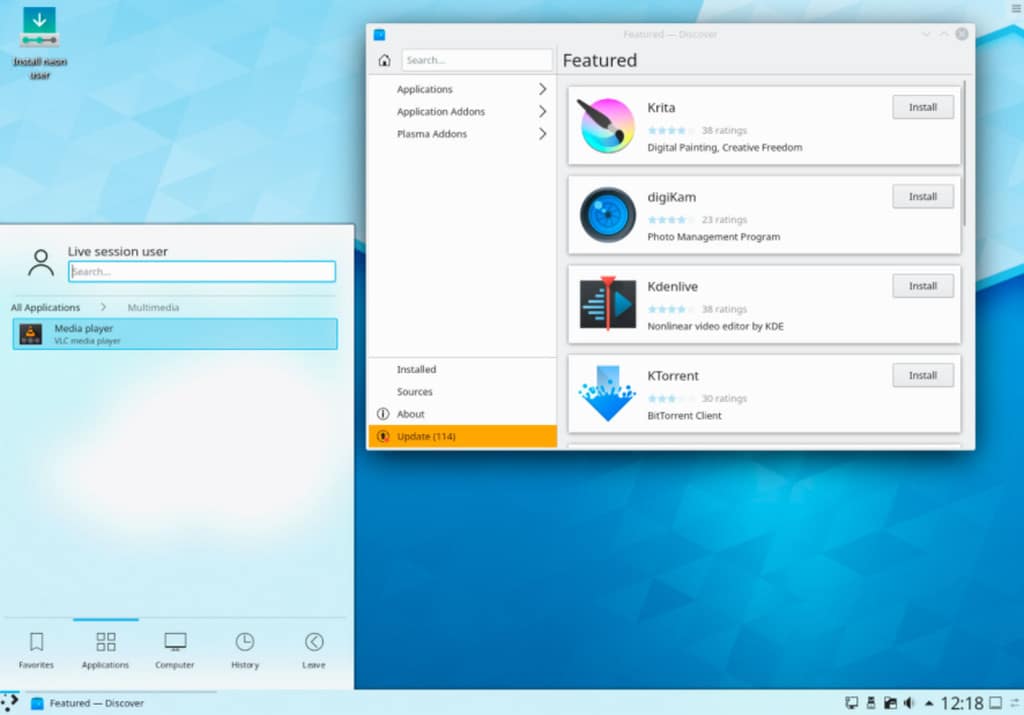Install KTorrent
Image resolution: width=1024 pixels, height=715 pixels.
point(923,375)
